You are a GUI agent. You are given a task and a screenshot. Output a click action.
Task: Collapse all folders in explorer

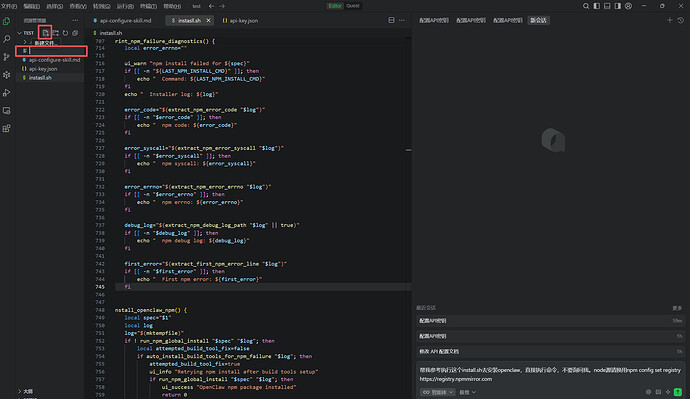(75, 33)
